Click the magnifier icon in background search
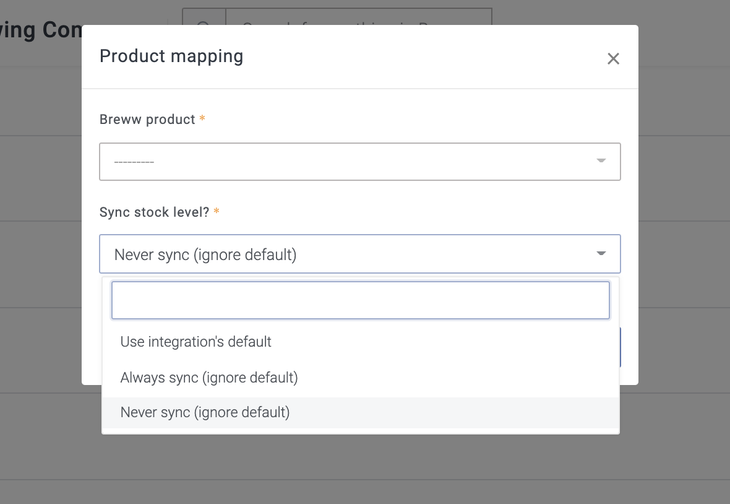Viewport: 730px width, 504px height. [204, 22]
